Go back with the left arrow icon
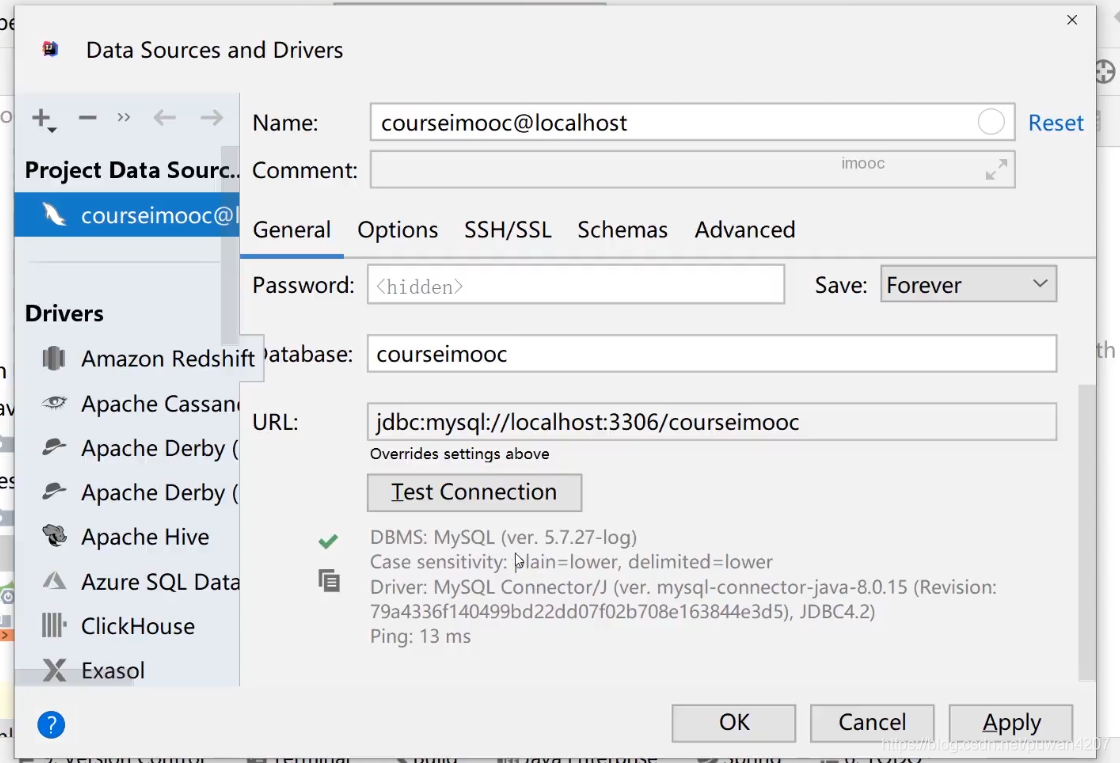Screen dimensions: 1120x763 (164, 117)
